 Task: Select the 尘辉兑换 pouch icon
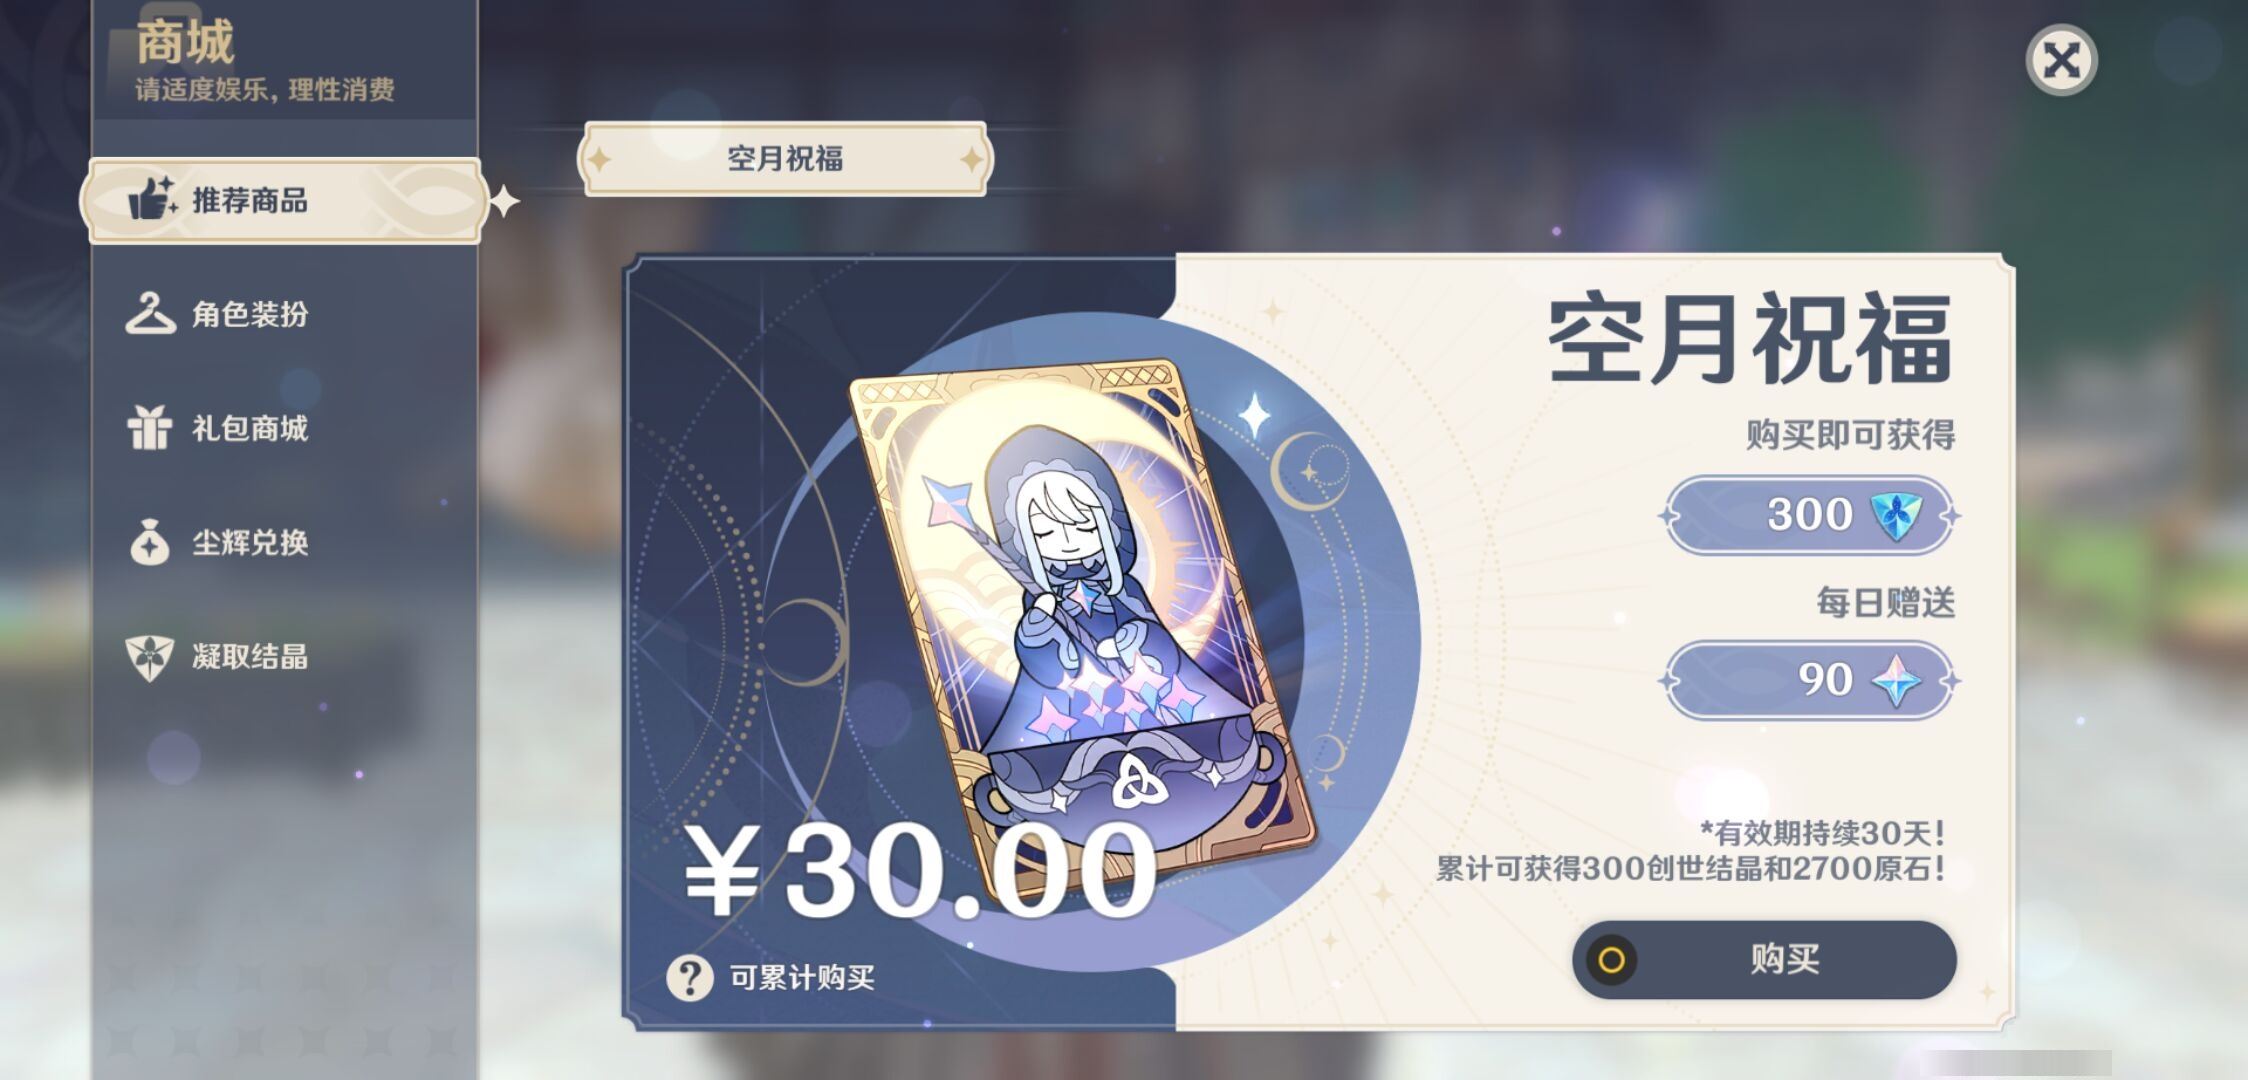150,542
